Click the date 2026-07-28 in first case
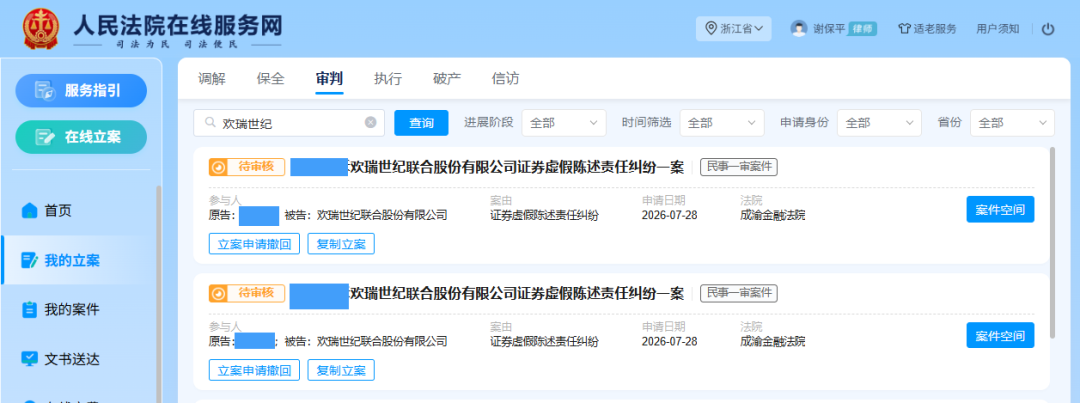This screenshot has height=403, width=1080. click(x=669, y=216)
